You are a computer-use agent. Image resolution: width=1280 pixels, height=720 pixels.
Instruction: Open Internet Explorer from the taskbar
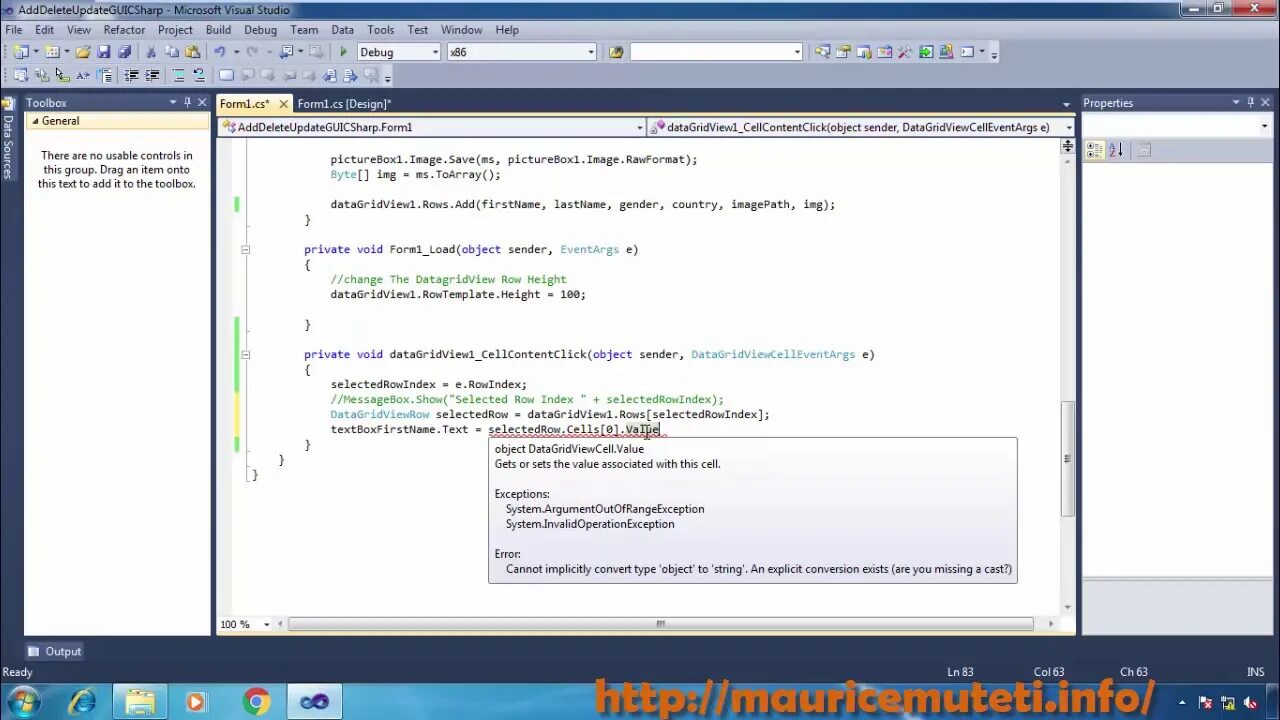click(82, 702)
